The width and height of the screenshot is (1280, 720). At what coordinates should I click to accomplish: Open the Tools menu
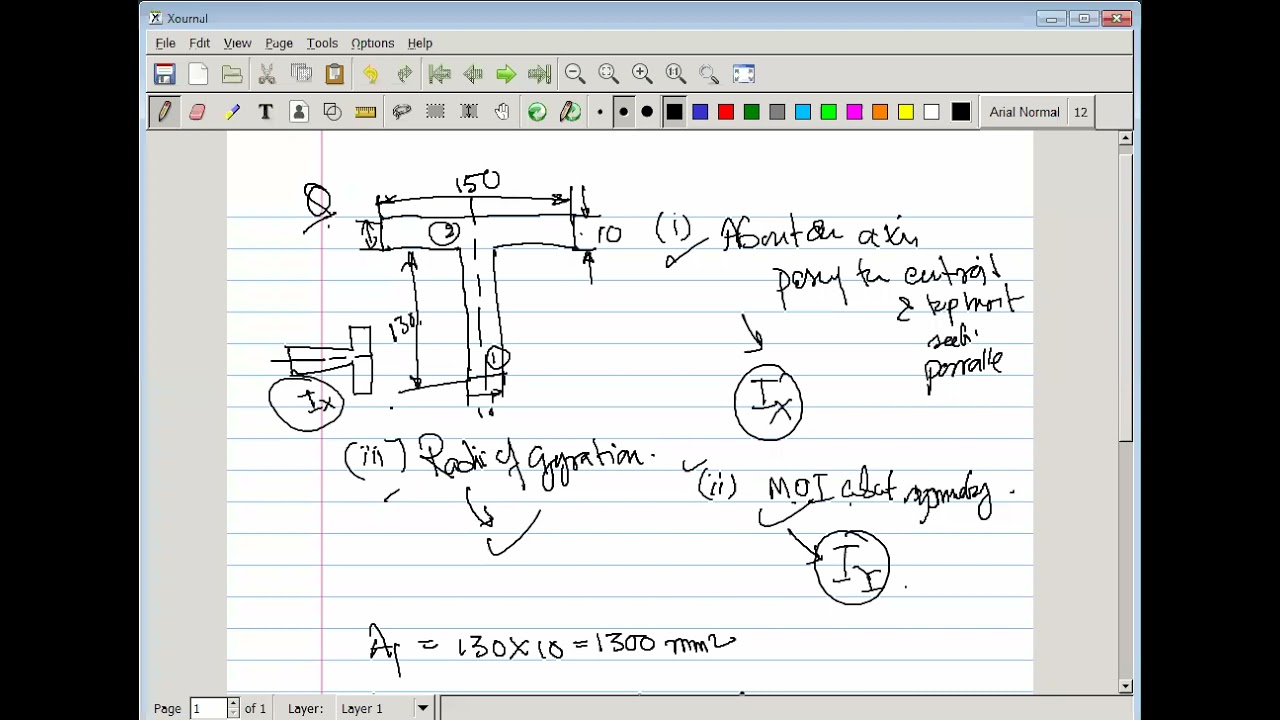[322, 43]
